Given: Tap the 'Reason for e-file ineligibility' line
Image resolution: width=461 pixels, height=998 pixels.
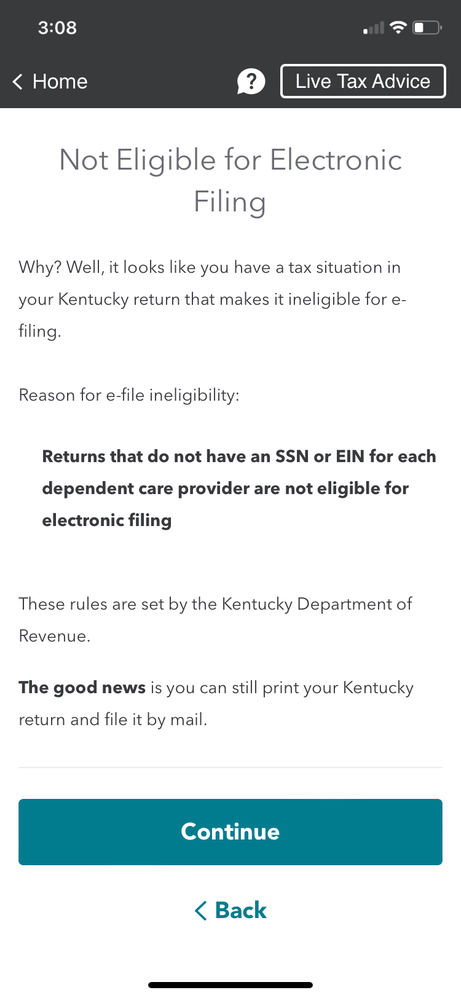Looking at the screenshot, I should [129, 395].
